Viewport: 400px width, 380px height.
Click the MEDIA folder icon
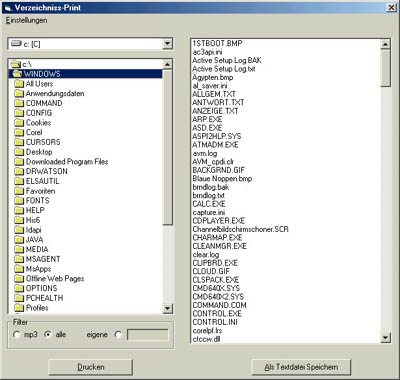point(19,249)
